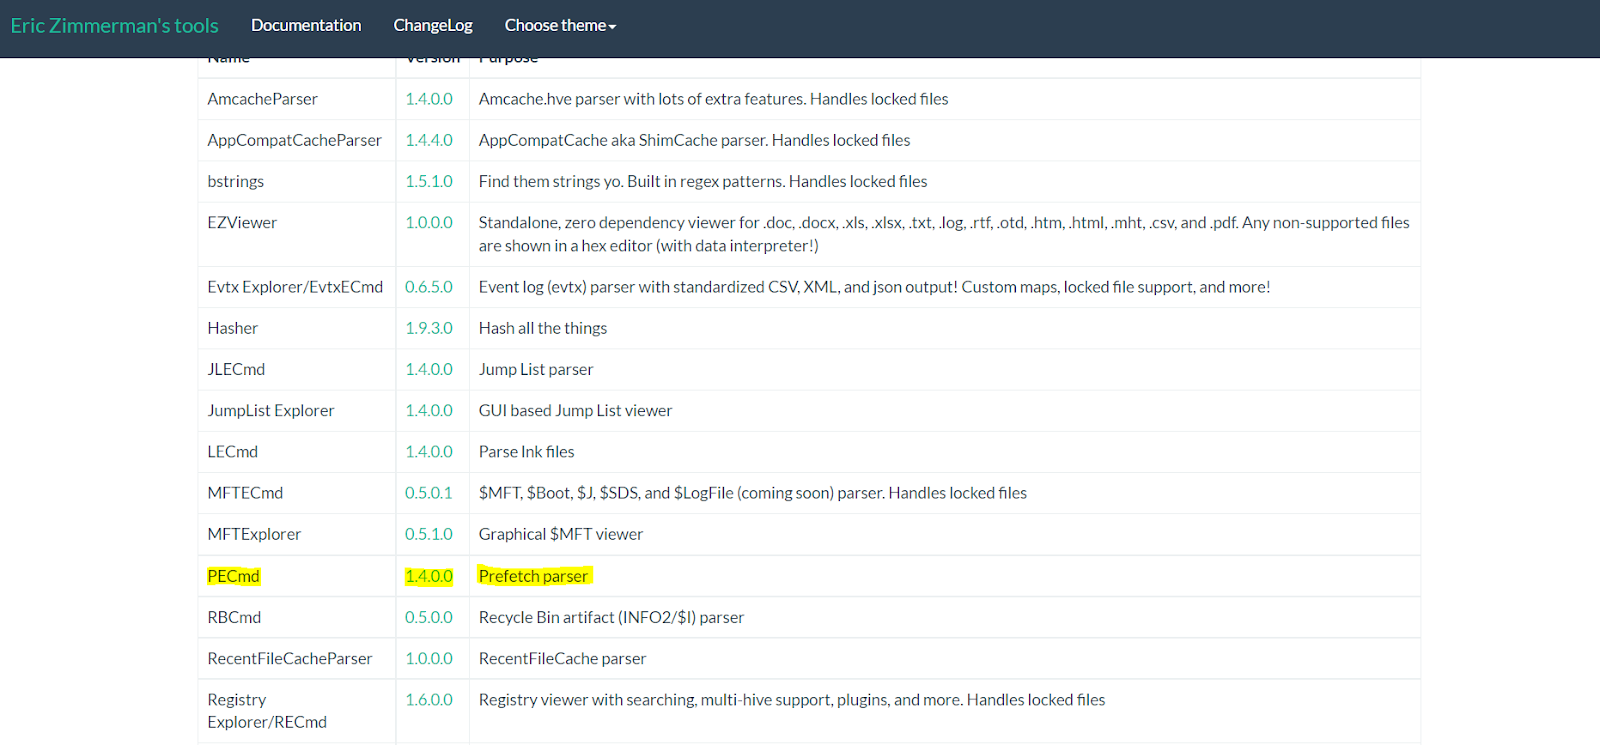Click the $MFT, $Boot, $J parser description
The height and width of the screenshot is (745, 1600).
(x=753, y=492)
